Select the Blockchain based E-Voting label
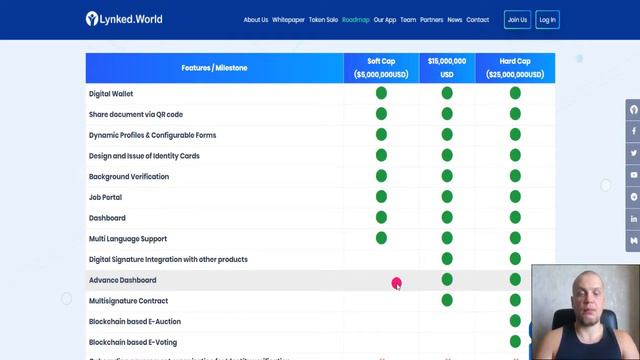This screenshot has width=640, height=360. pyautogui.click(x=133, y=342)
